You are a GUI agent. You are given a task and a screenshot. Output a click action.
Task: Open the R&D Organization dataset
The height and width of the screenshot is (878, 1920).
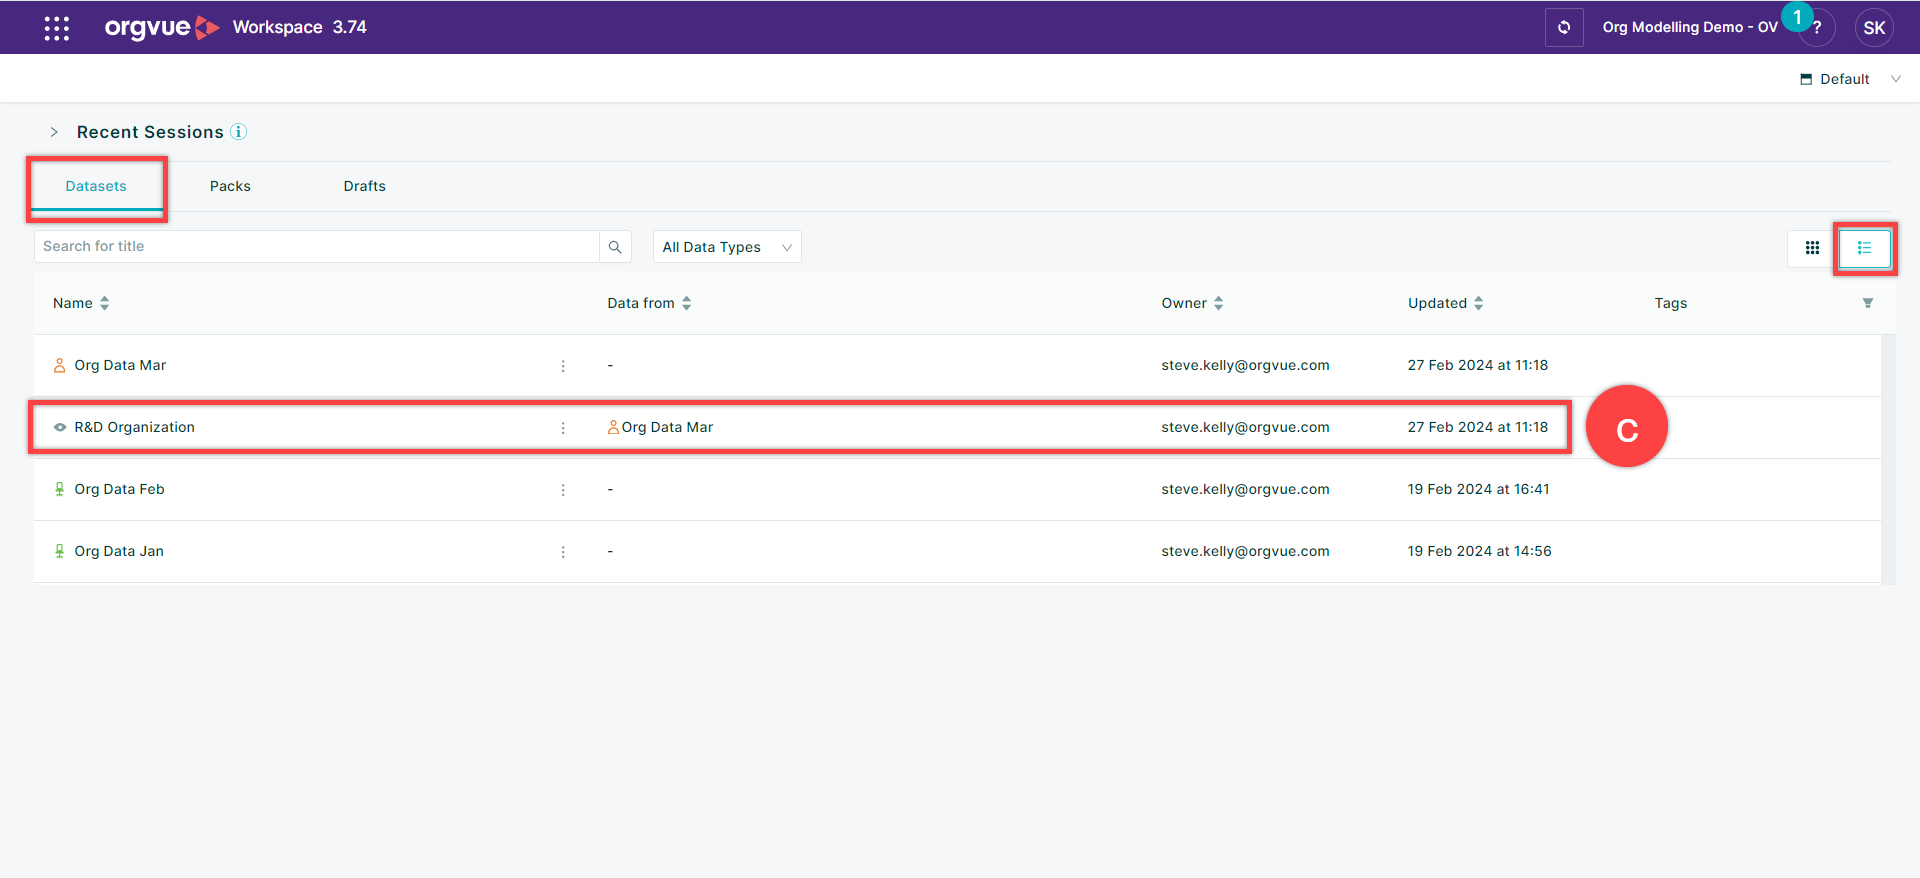click(x=134, y=427)
